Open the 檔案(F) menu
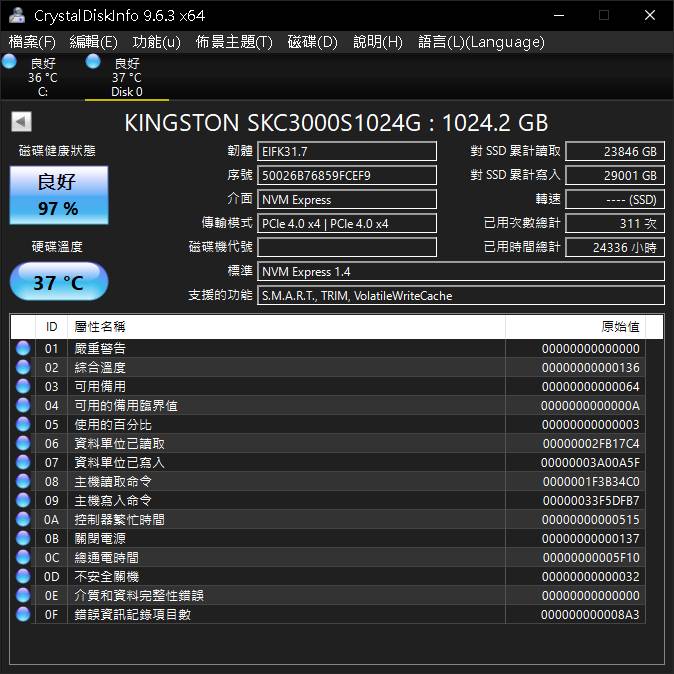This screenshot has width=674, height=674. point(32,42)
